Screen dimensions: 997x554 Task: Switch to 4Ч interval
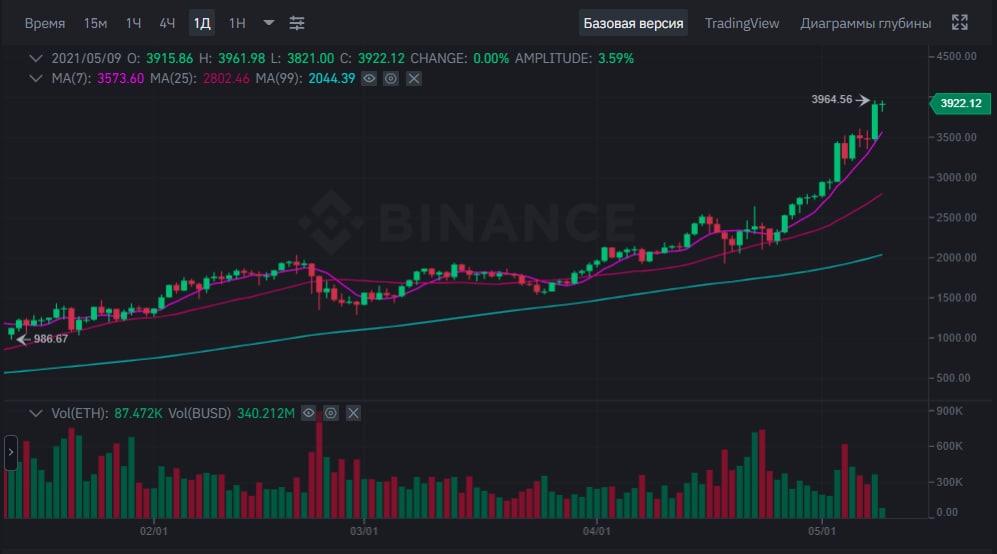pos(167,24)
